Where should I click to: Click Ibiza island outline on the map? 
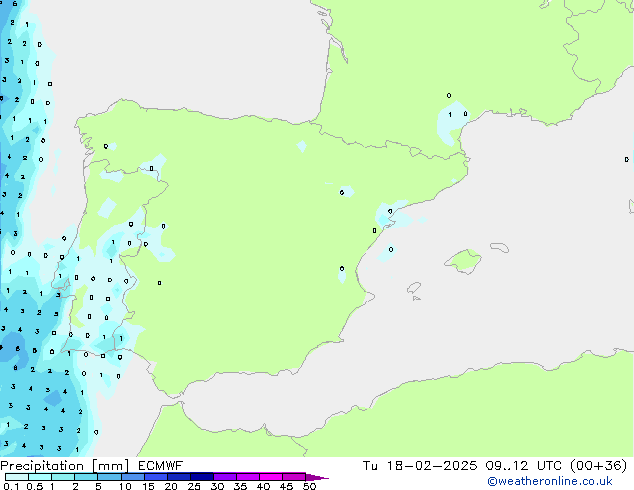pyautogui.click(x=414, y=288)
